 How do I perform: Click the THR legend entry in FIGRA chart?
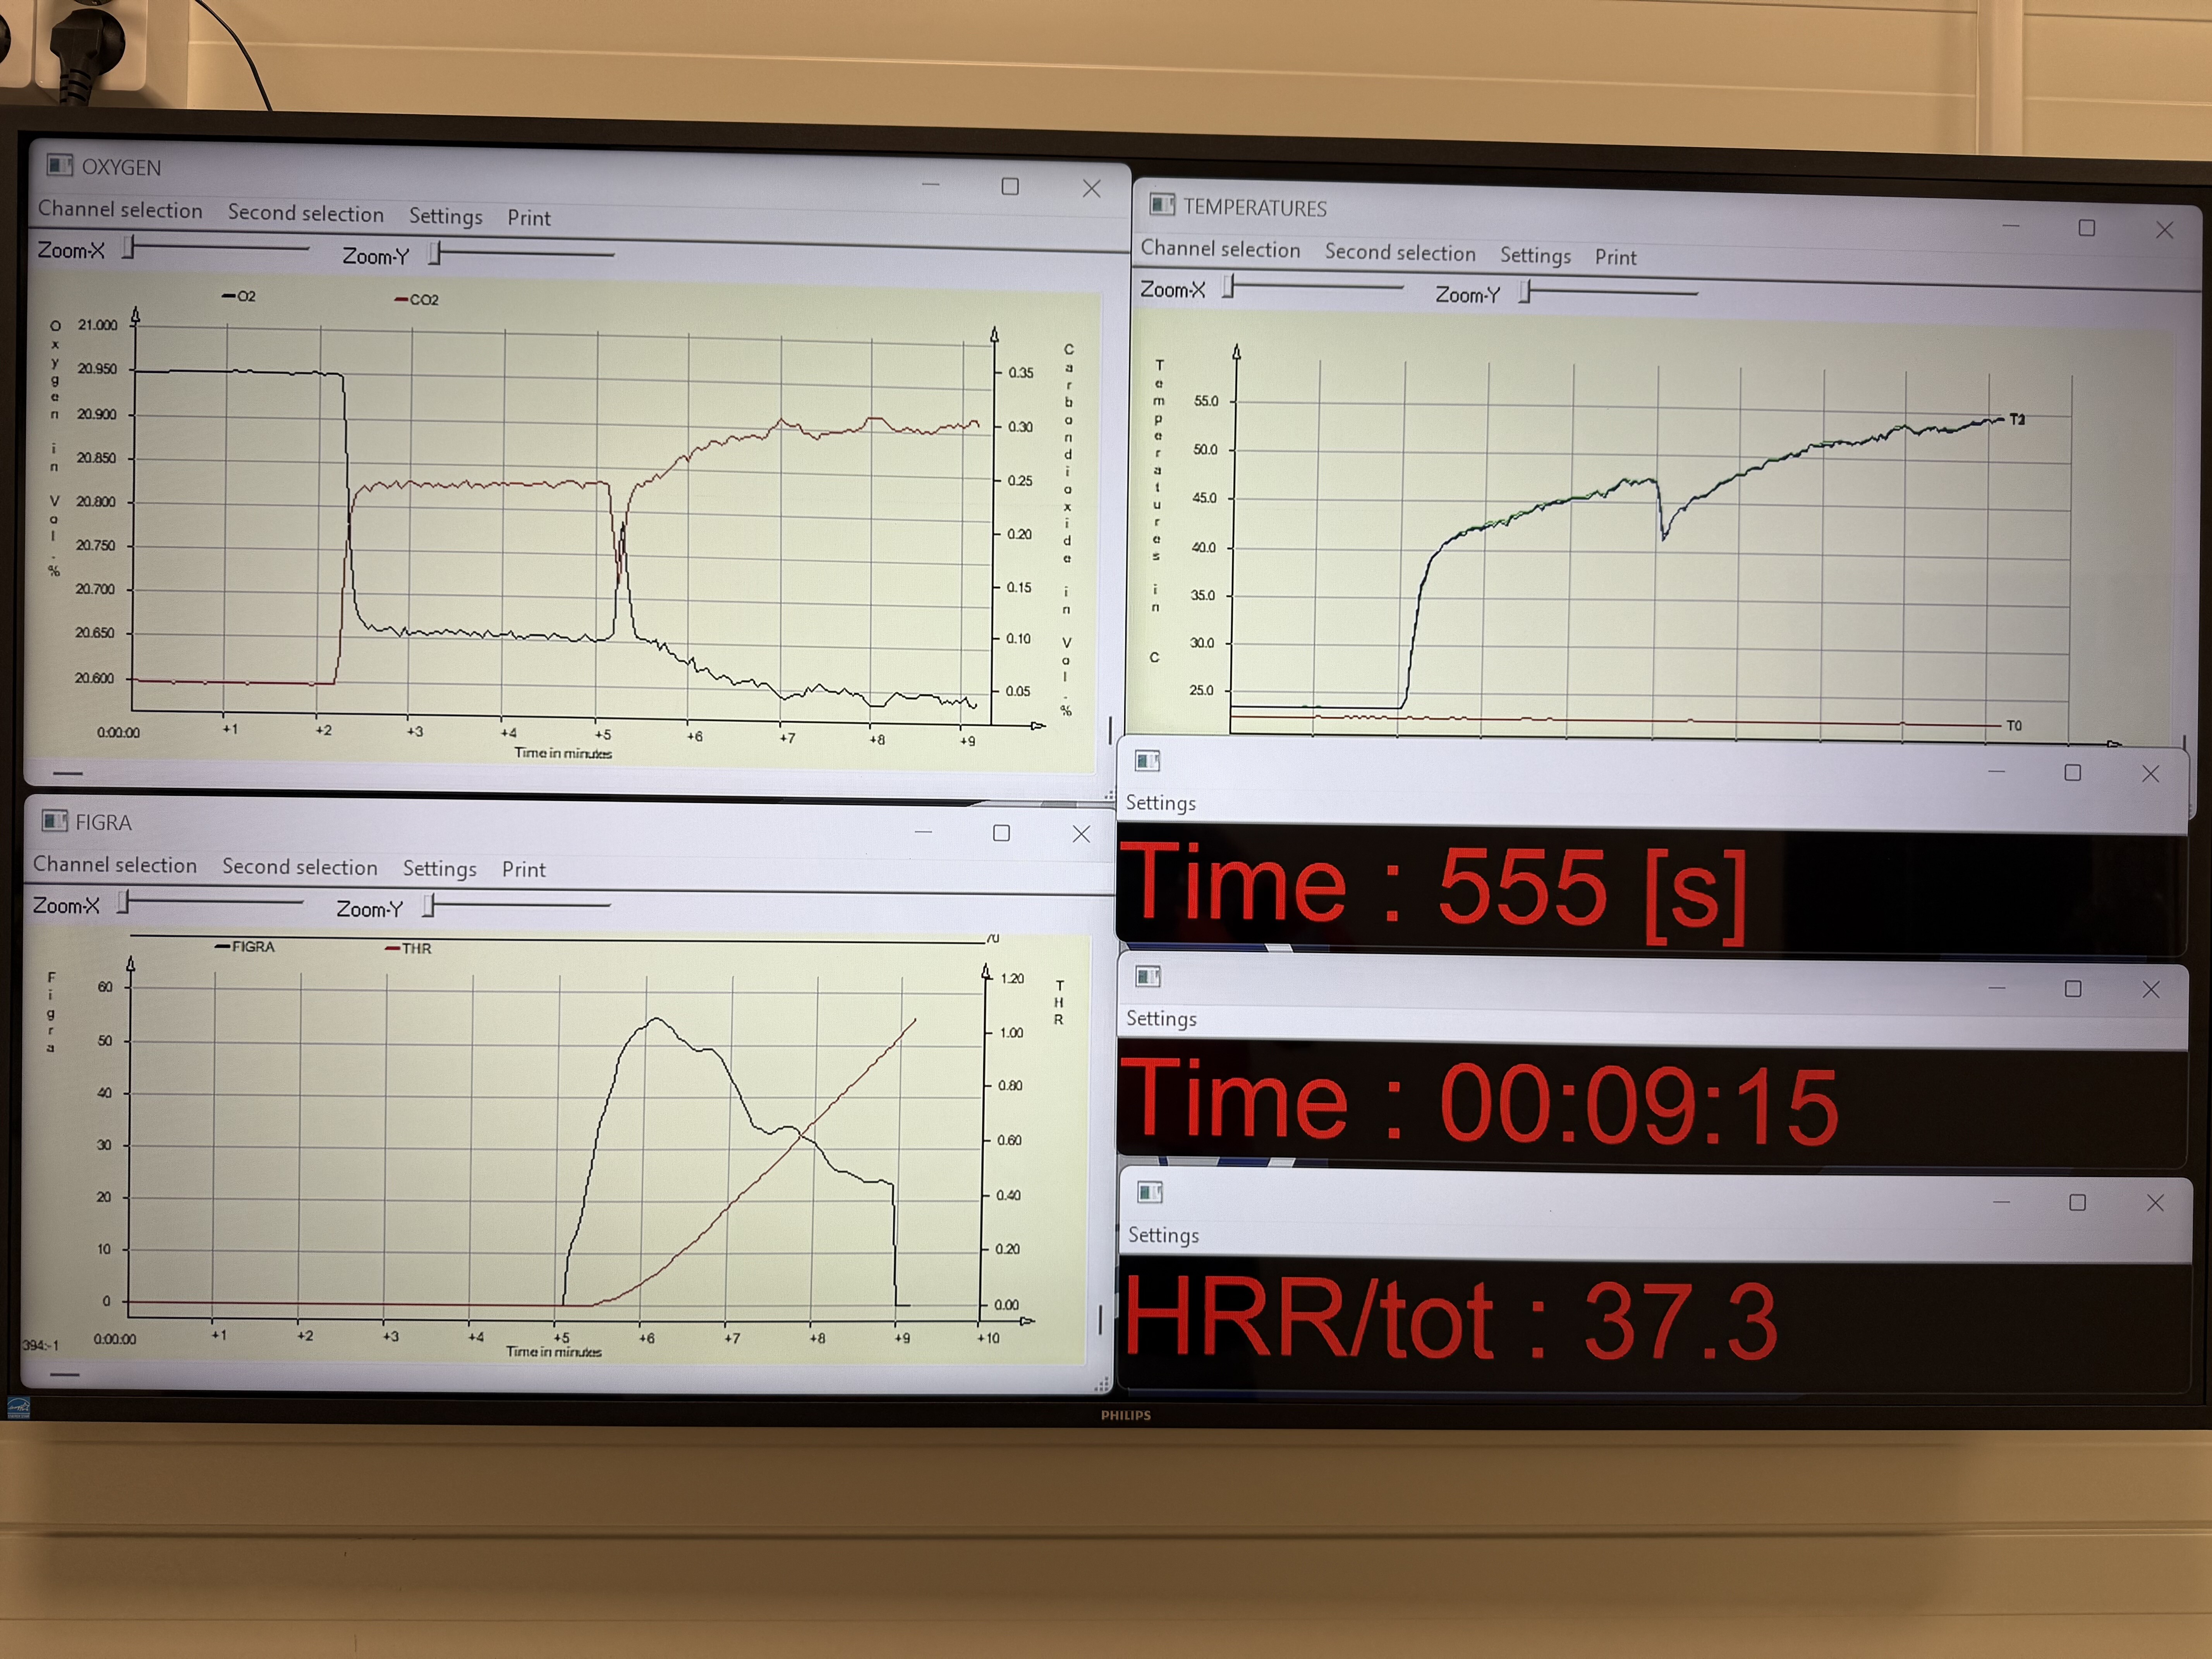coord(408,948)
